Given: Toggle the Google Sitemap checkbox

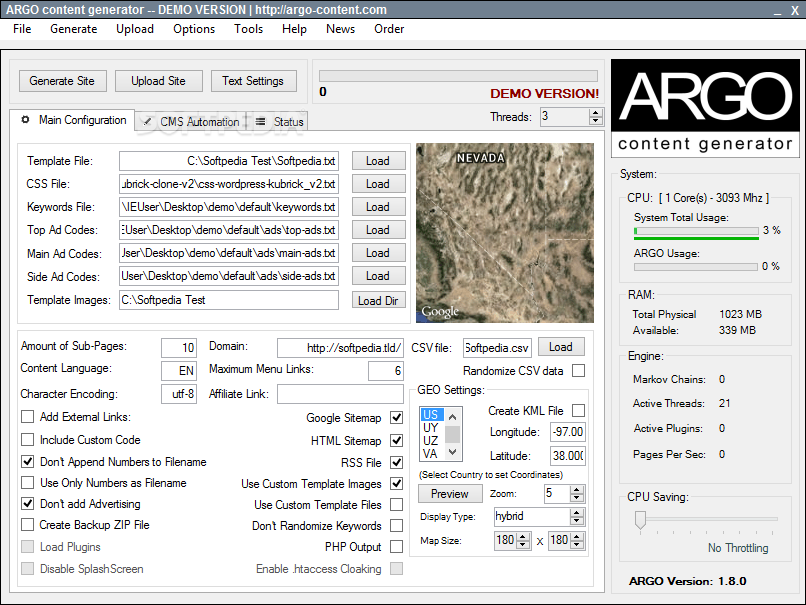Looking at the screenshot, I should click(396, 418).
